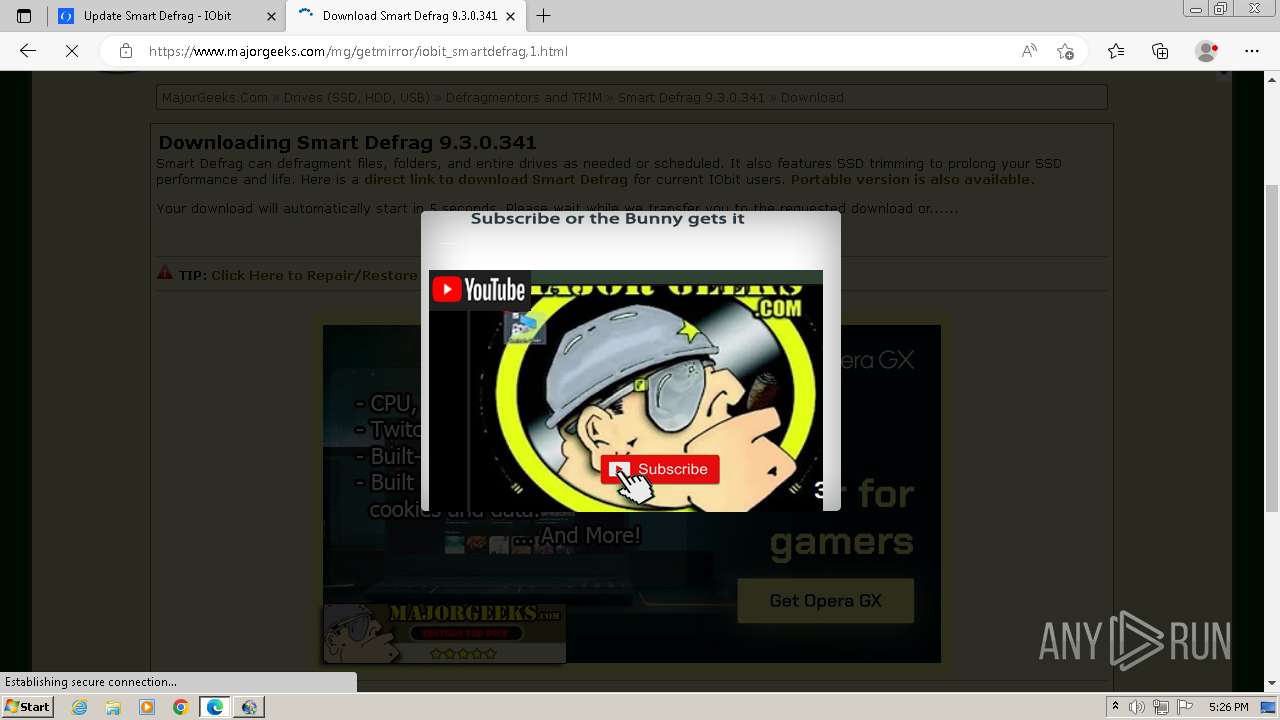This screenshot has width=1280, height=720.
Task: Click Here to Repair/Restore tip link
Action: pos(314,276)
